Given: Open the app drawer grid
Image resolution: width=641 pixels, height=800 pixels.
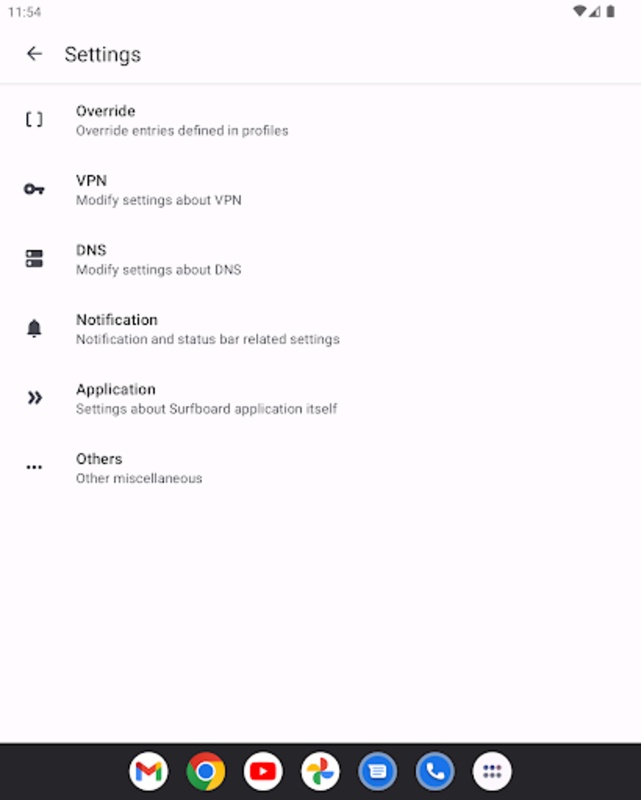Looking at the screenshot, I should (x=492, y=771).
